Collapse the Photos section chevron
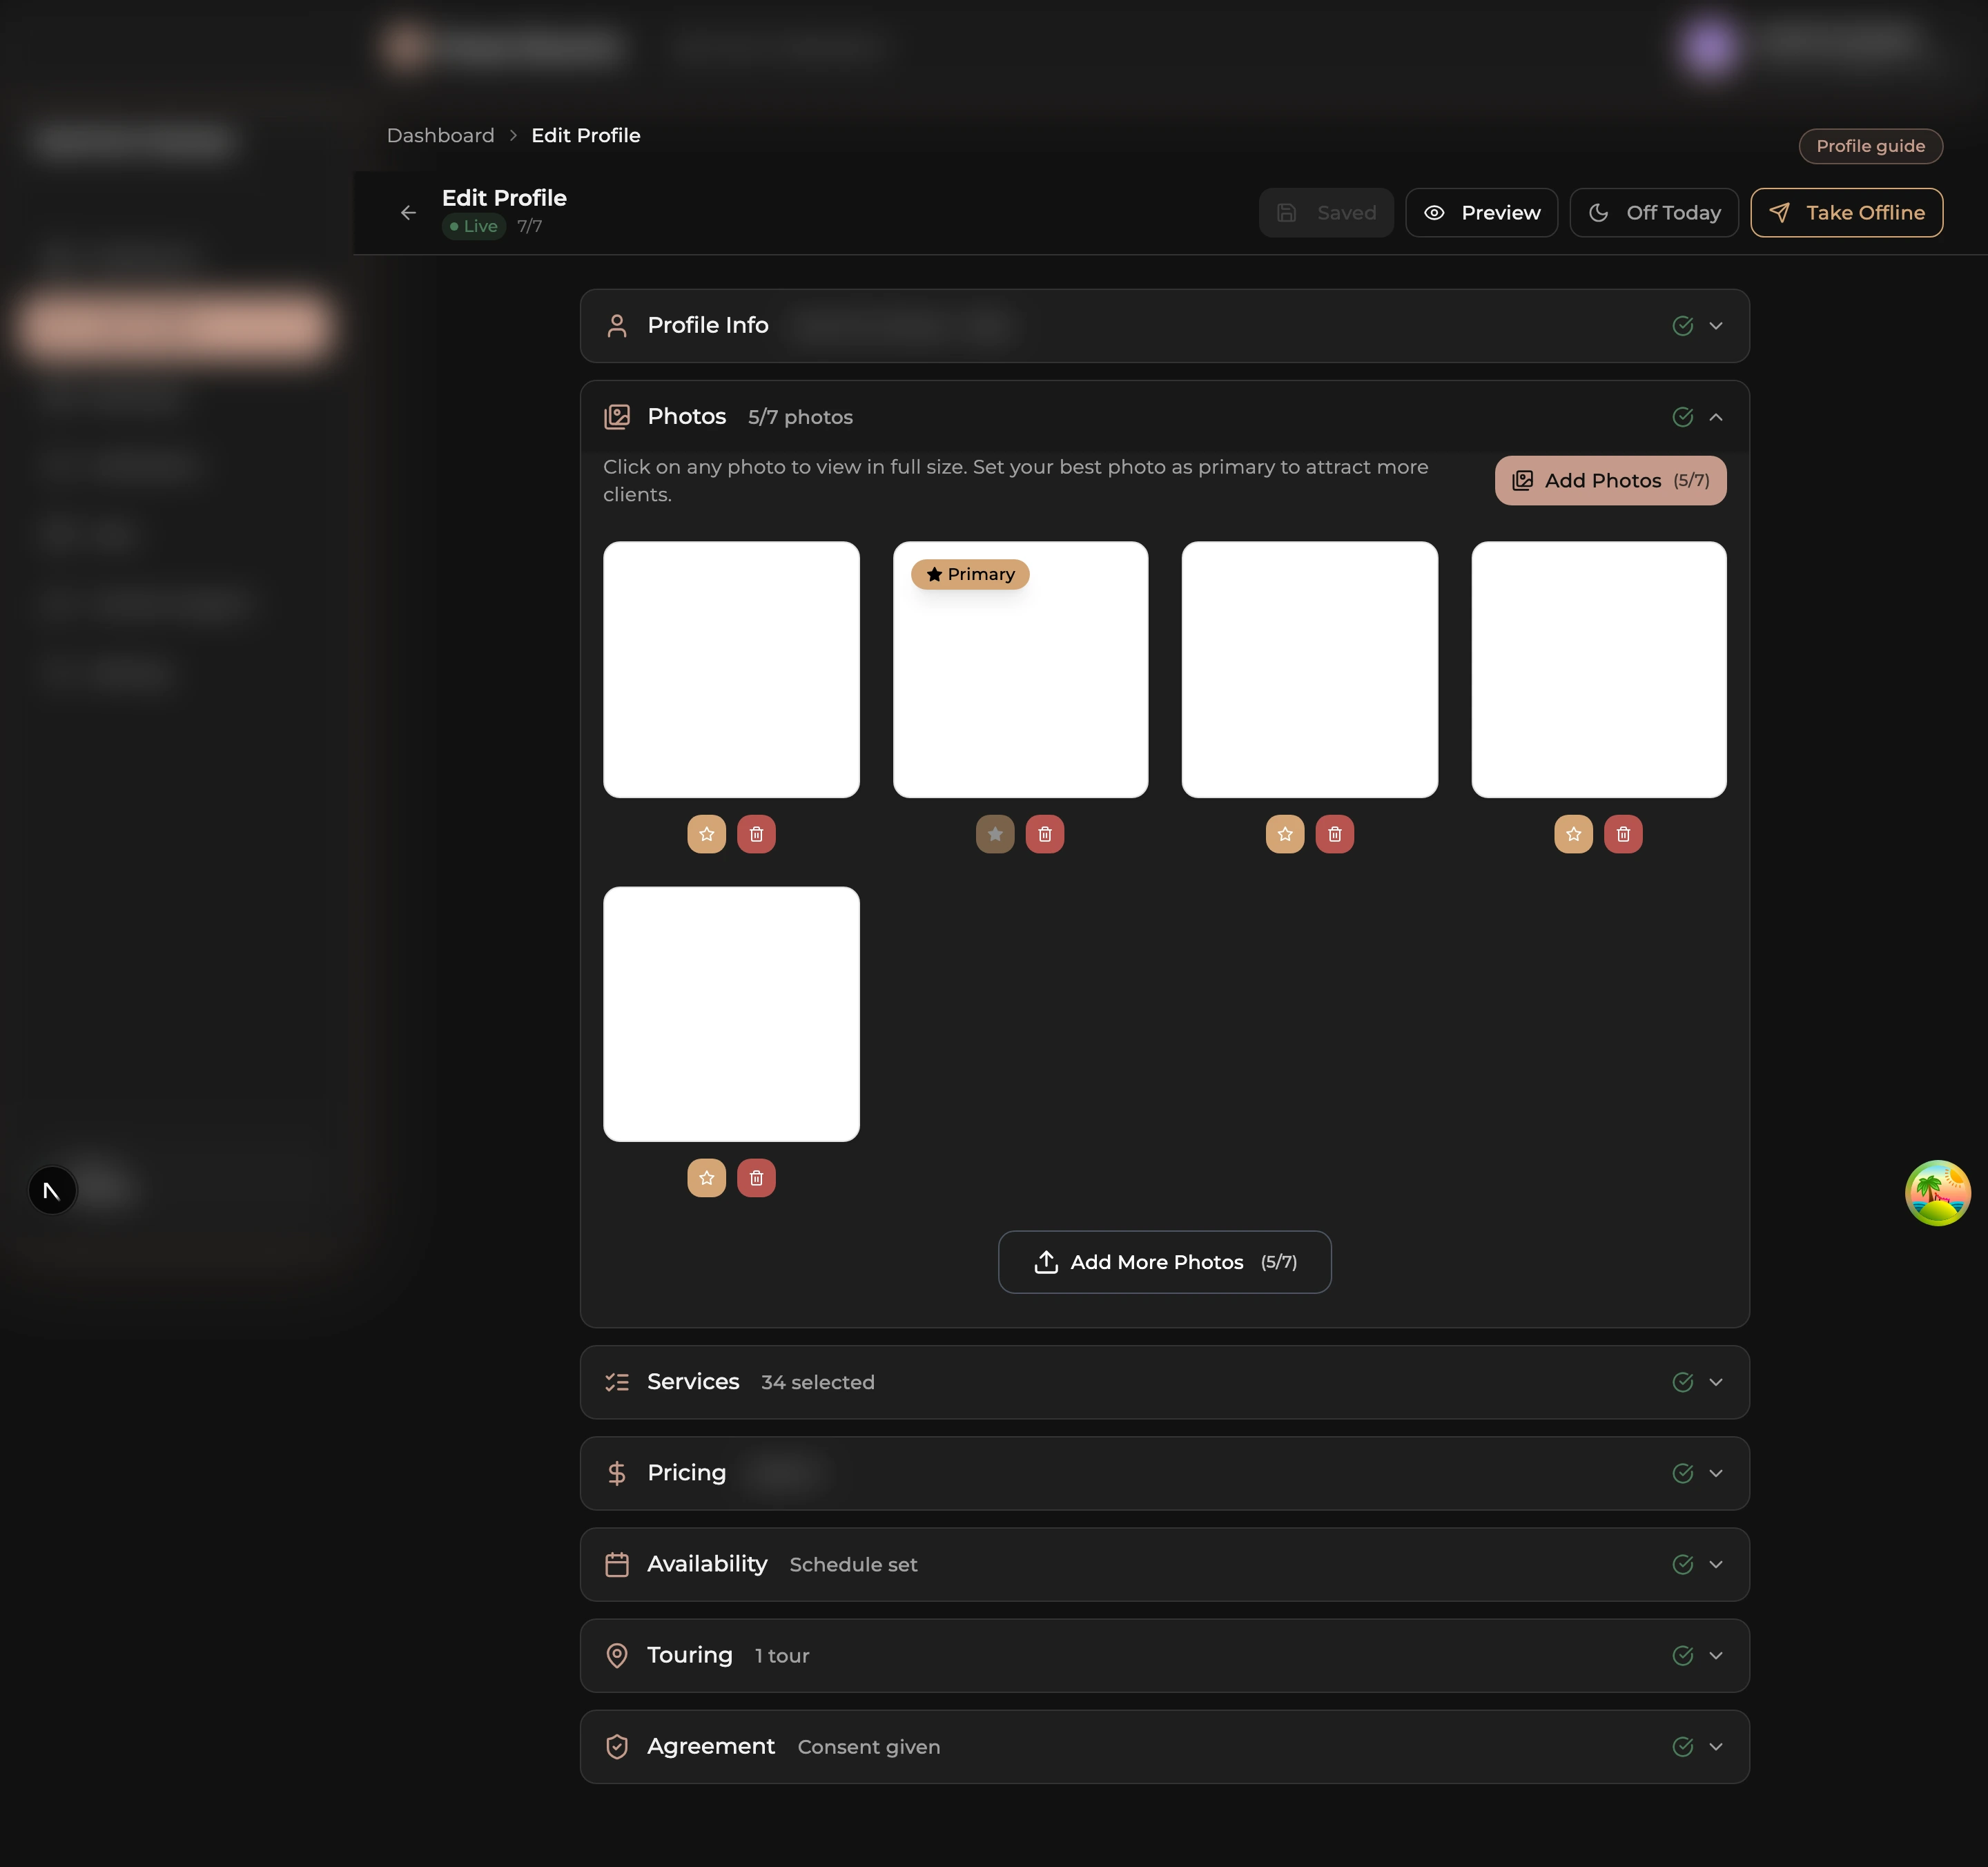The height and width of the screenshot is (1867, 1988). (x=1715, y=417)
